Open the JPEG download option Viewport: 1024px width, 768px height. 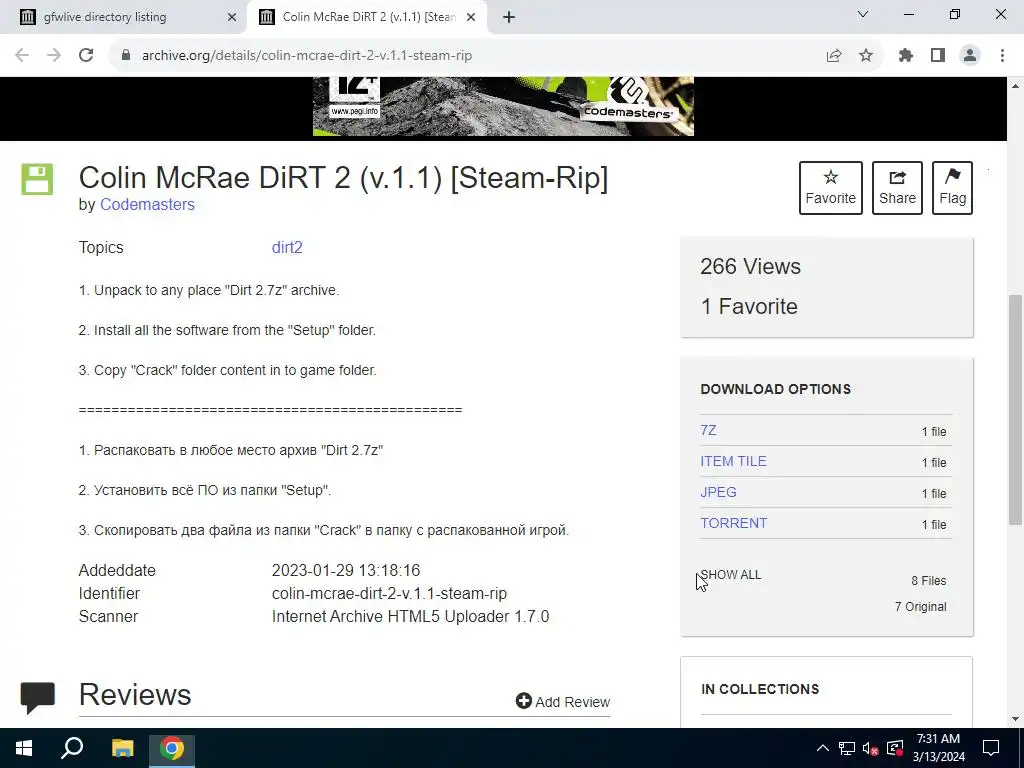(x=718, y=492)
